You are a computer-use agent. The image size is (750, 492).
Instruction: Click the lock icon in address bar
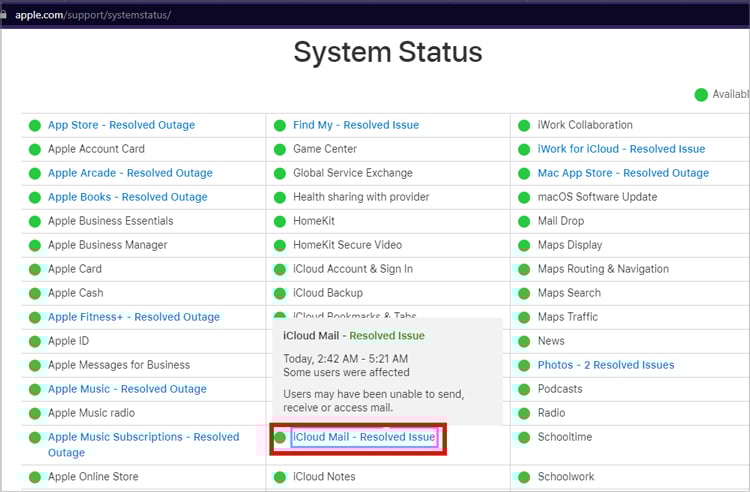point(5,15)
